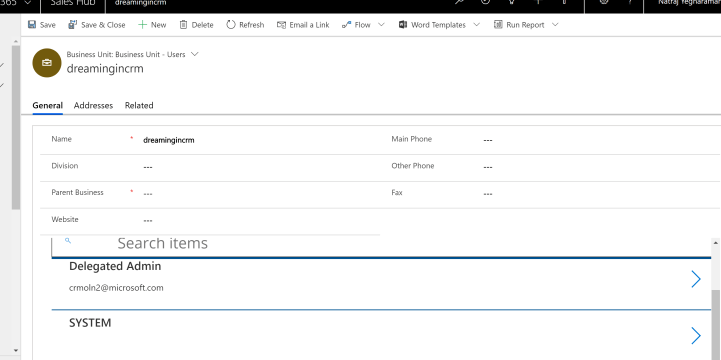Viewport: 721px width, 360px height.
Task: Click the Run Report button label
Action: (525, 25)
